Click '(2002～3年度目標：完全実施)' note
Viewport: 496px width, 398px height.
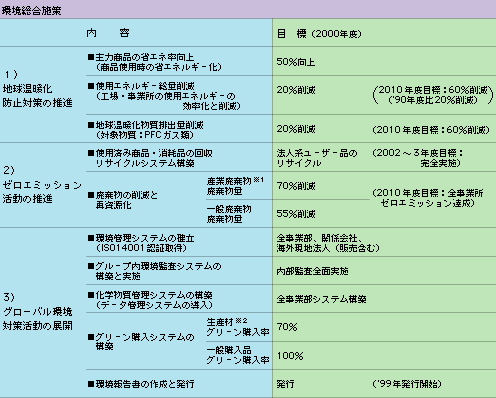(418, 158)
